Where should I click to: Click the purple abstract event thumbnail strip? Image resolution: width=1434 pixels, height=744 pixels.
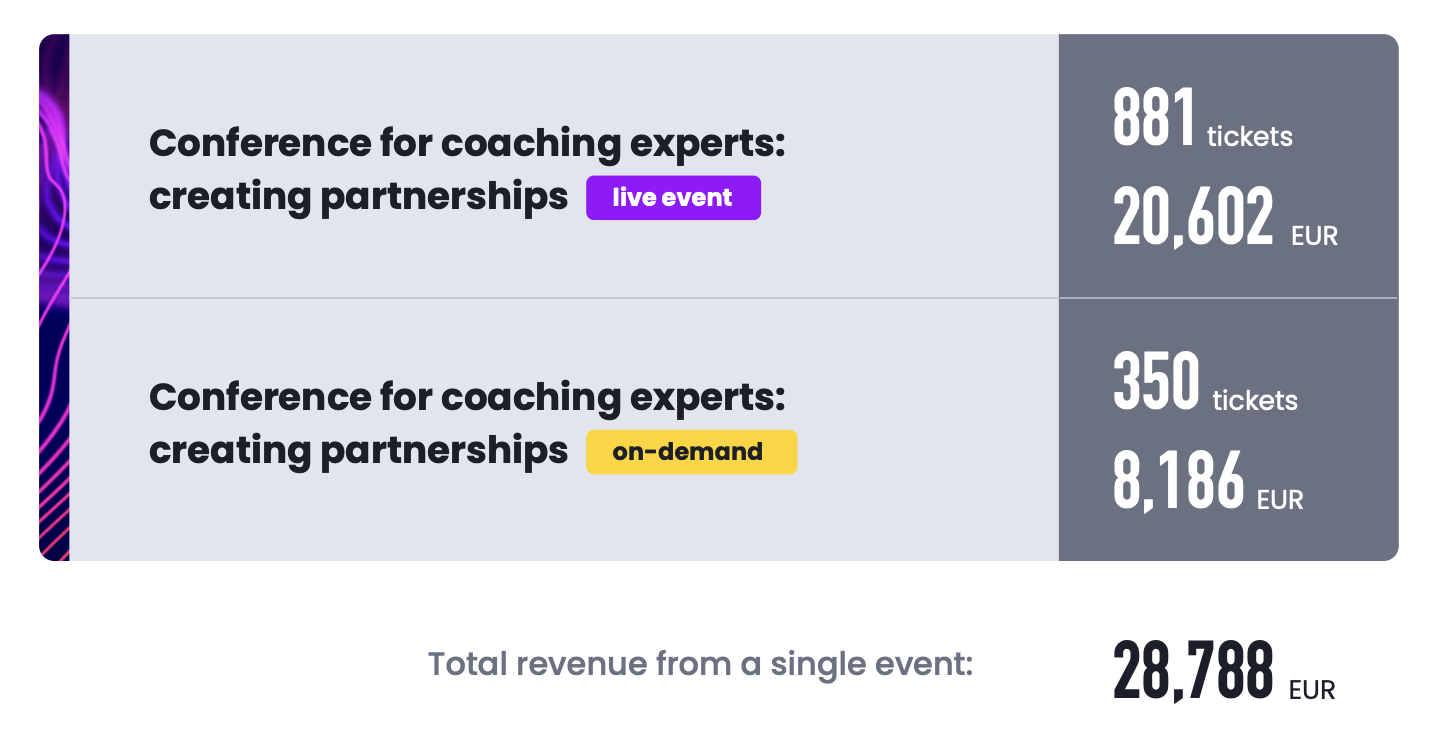[54, 297]
